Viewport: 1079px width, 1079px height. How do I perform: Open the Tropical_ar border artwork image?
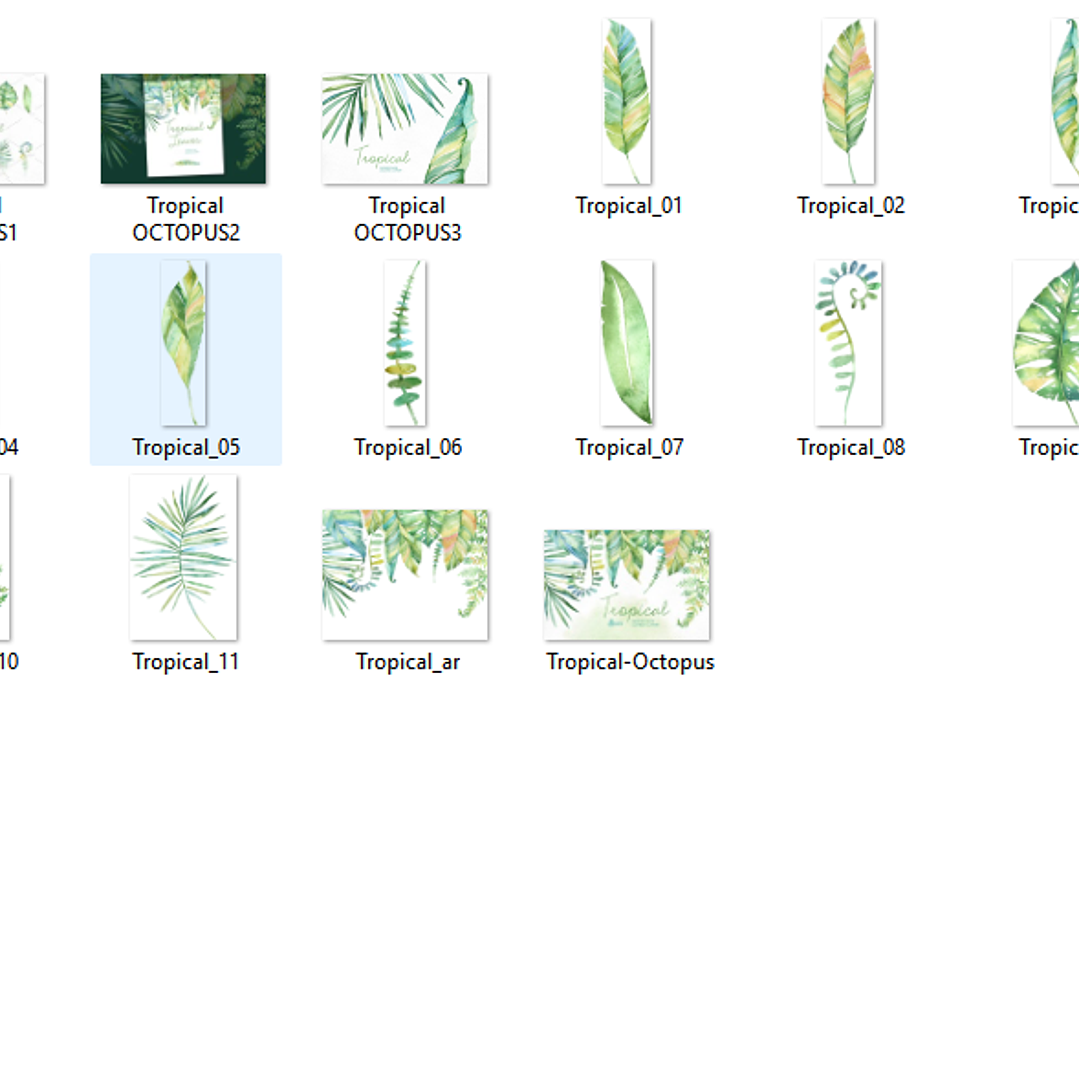[405, 573]
